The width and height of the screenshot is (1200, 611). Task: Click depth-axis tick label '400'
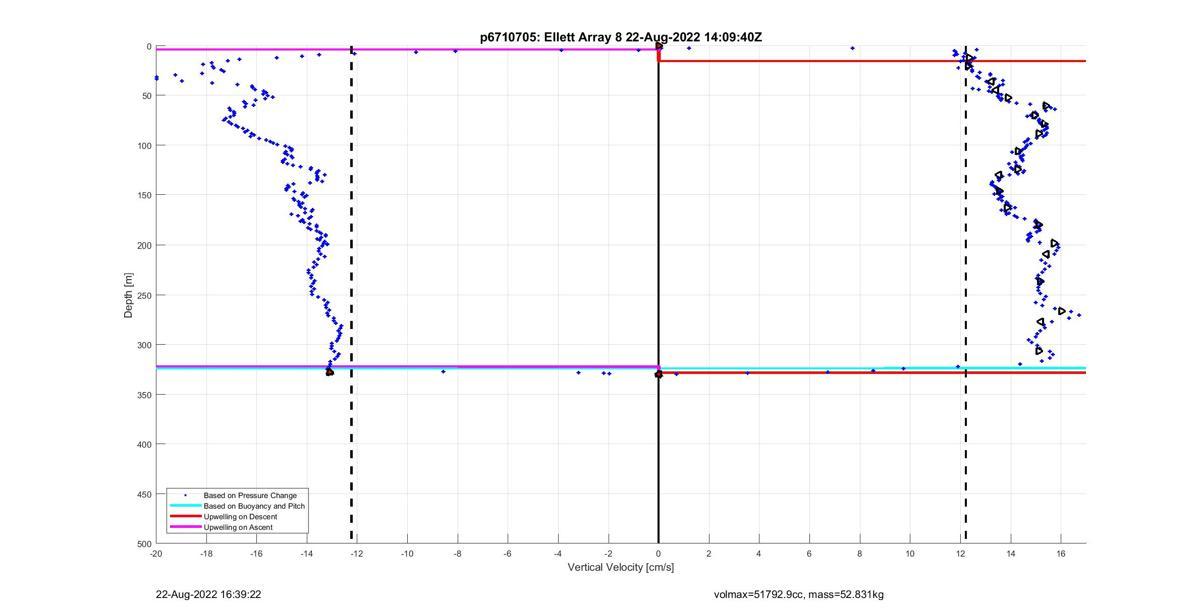click(x=144, y=444)
